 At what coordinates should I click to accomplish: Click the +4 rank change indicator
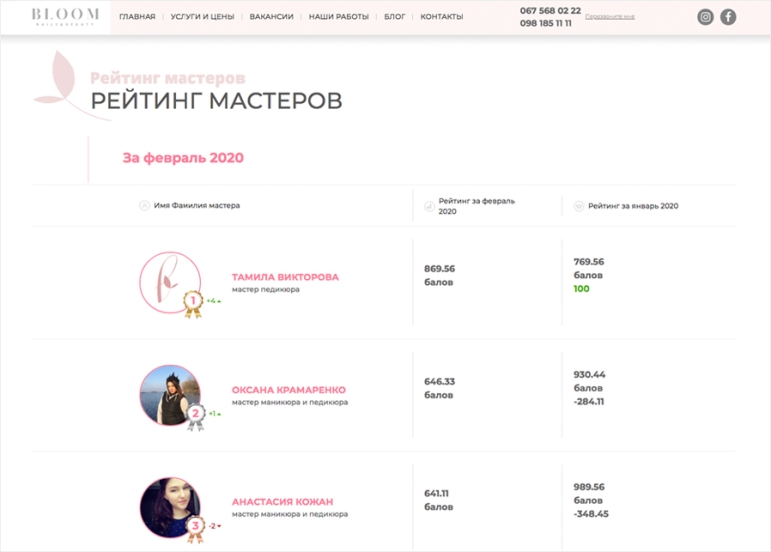coord(213,301)
